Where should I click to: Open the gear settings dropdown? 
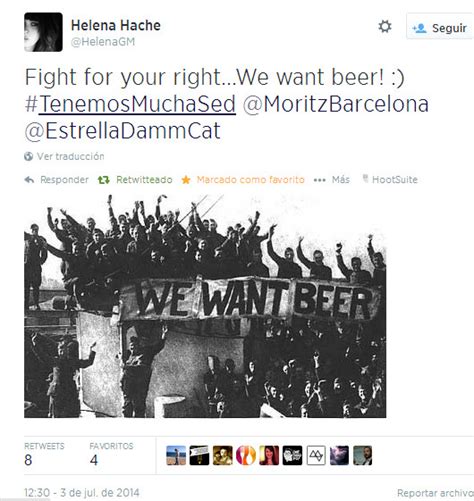pyautogui.click(x=385, y=27)
